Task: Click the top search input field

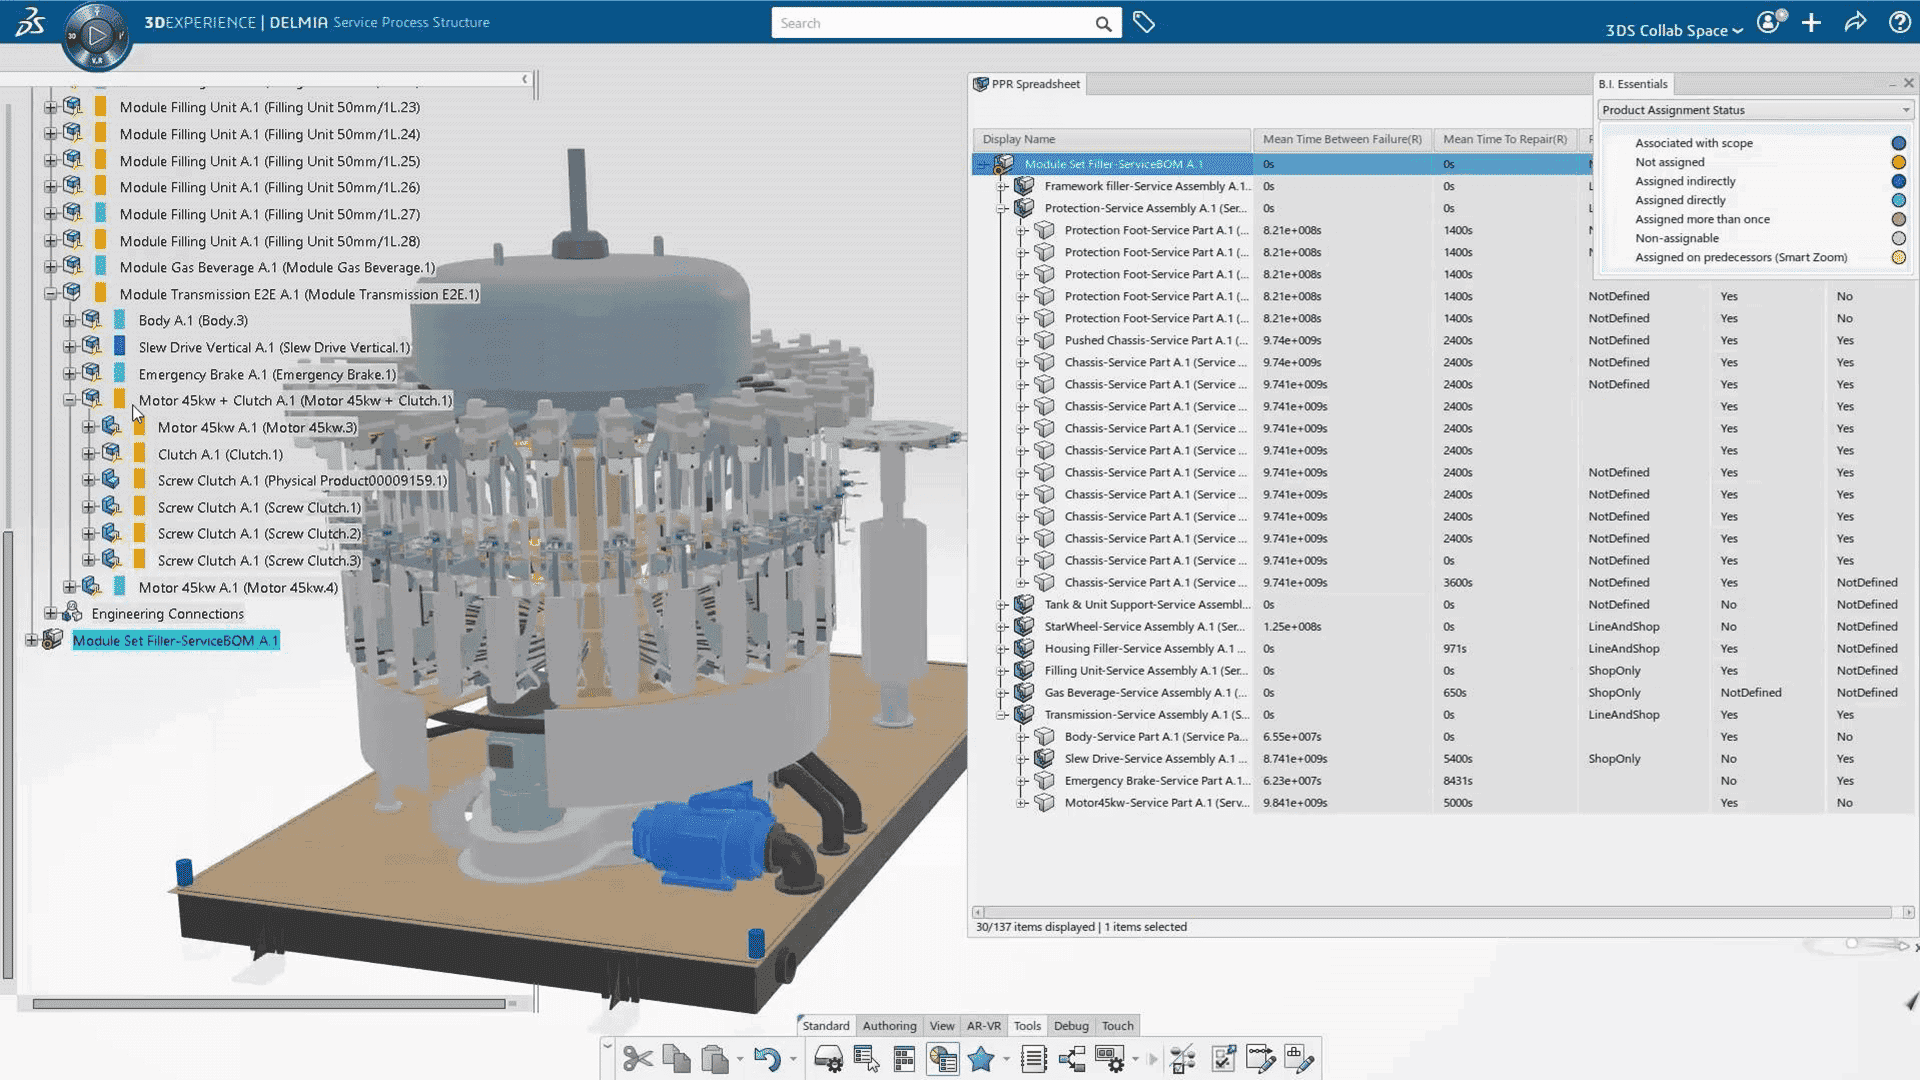Action: point(930,23)
